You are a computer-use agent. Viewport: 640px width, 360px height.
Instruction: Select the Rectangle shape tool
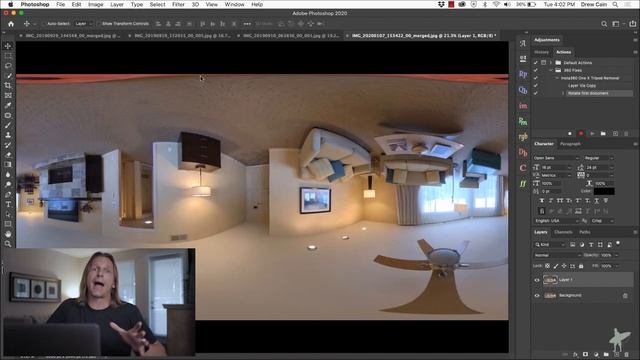coord(8,224)
